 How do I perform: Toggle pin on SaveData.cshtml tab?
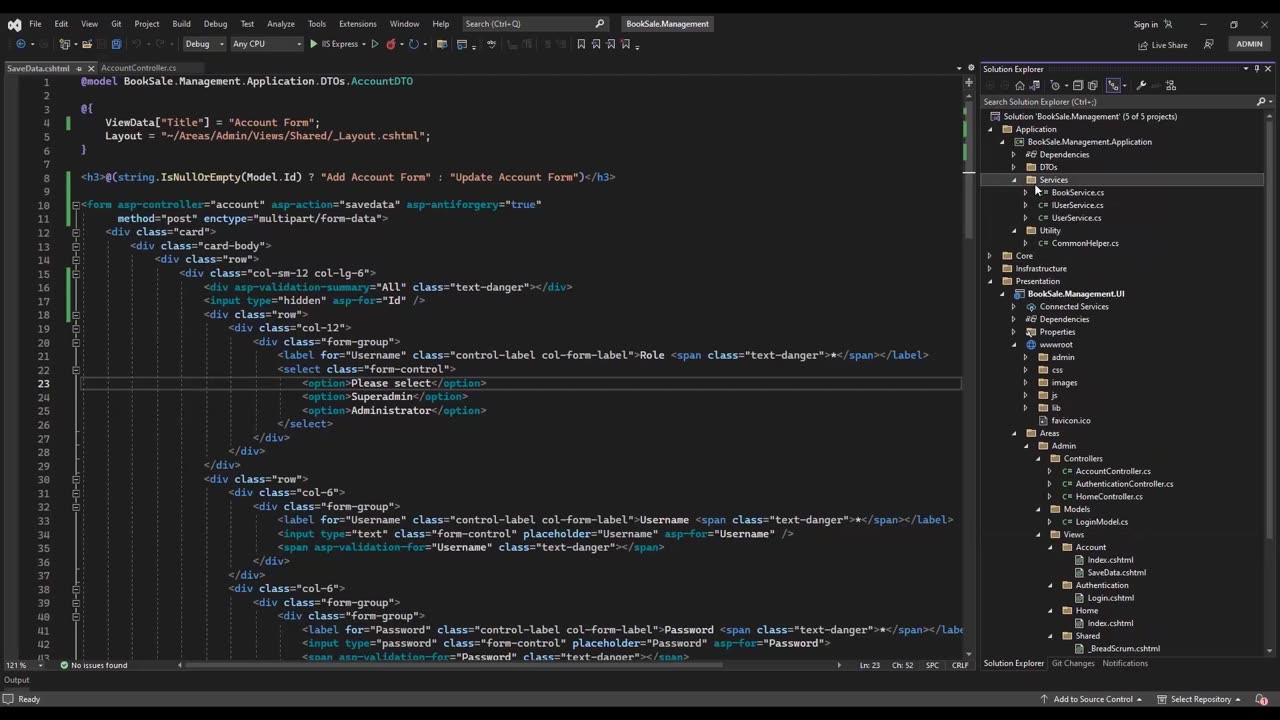(79, 69)
